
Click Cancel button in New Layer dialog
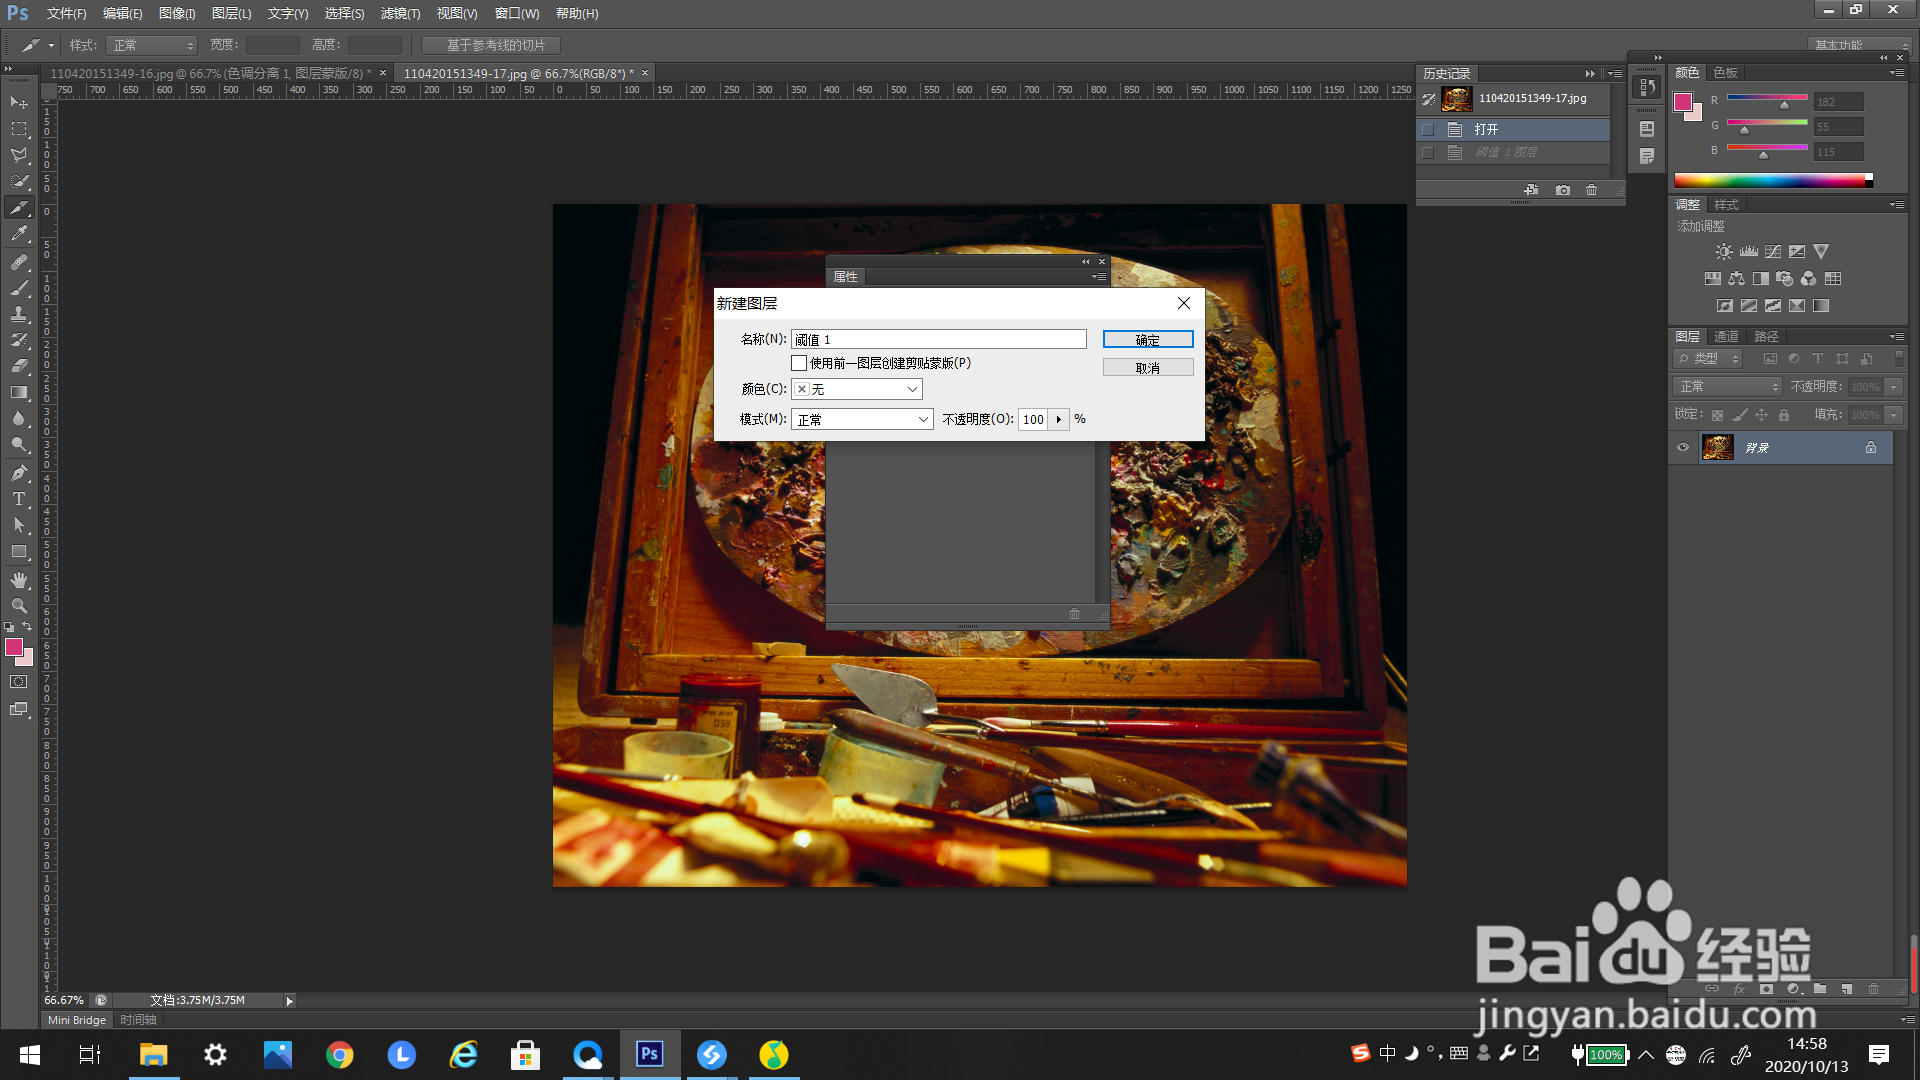coord(1147,368)
